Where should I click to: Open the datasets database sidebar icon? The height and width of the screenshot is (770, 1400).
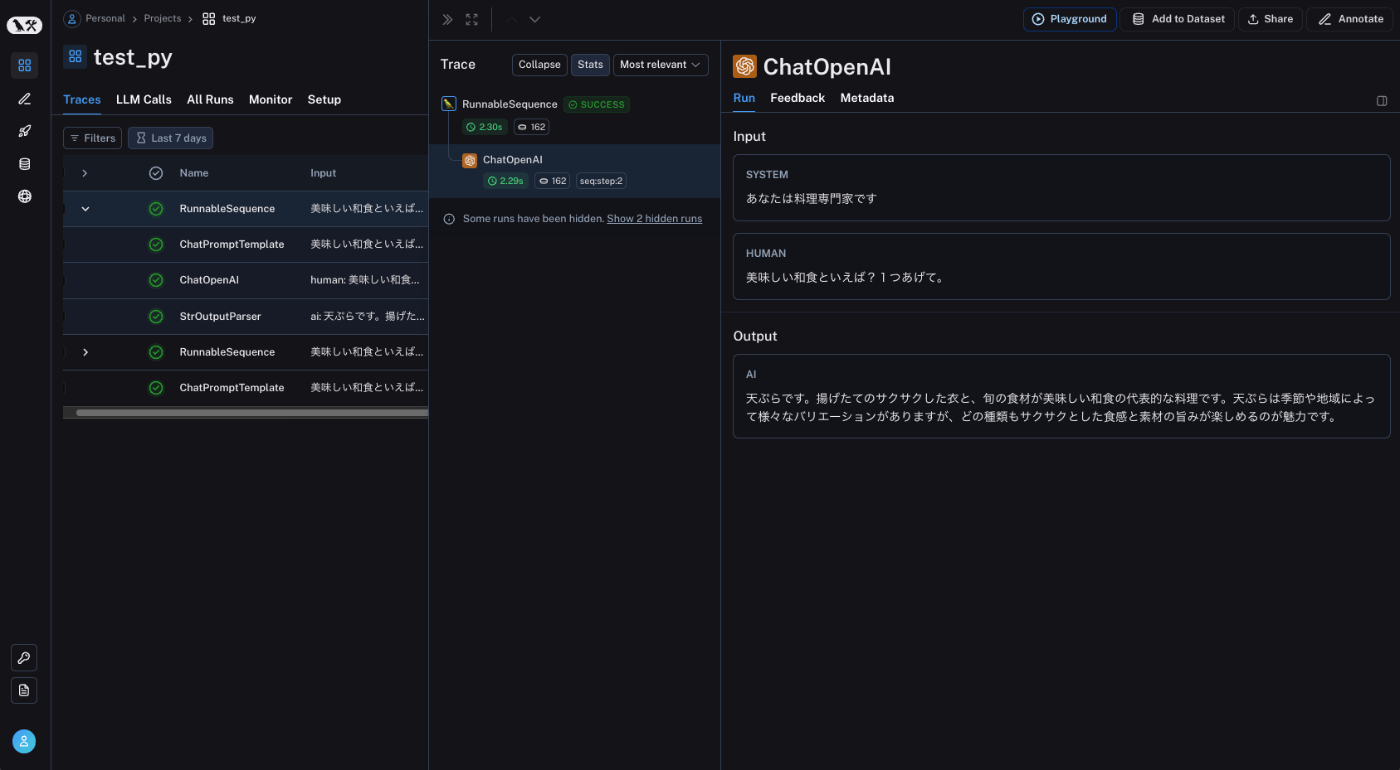click(24, 164)
